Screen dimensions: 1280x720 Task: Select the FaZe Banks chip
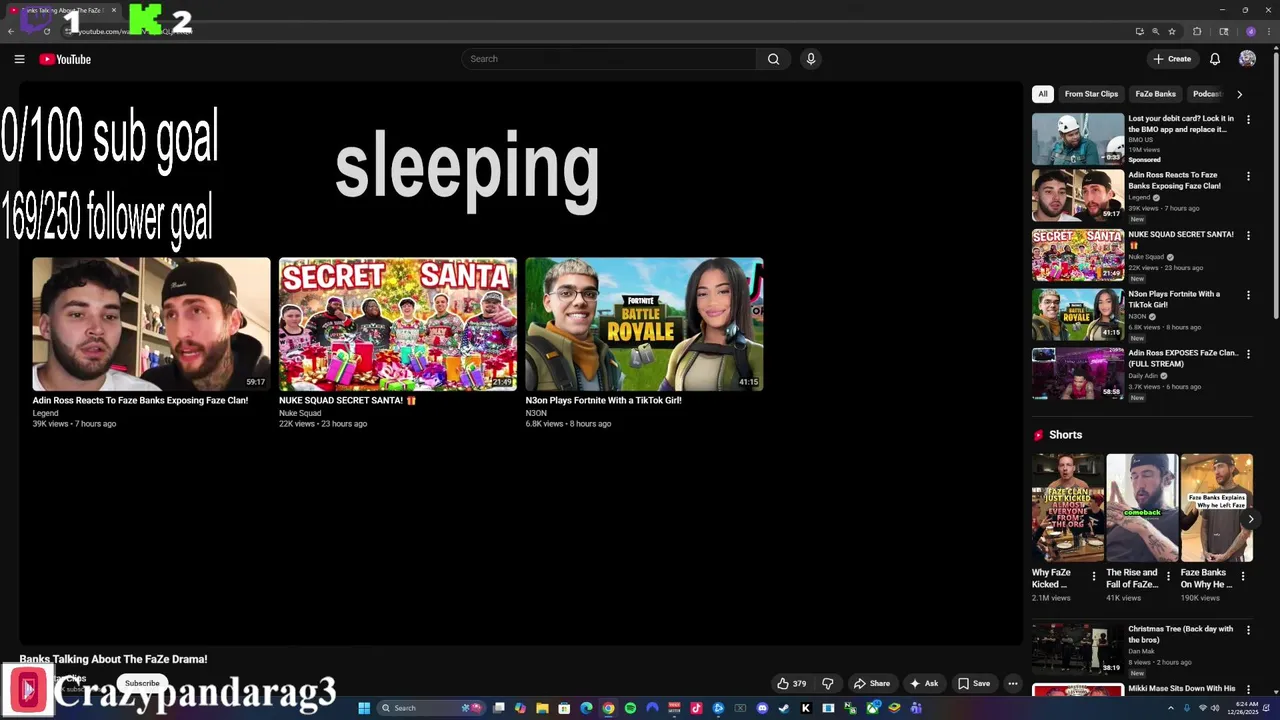pos(1155,94)
